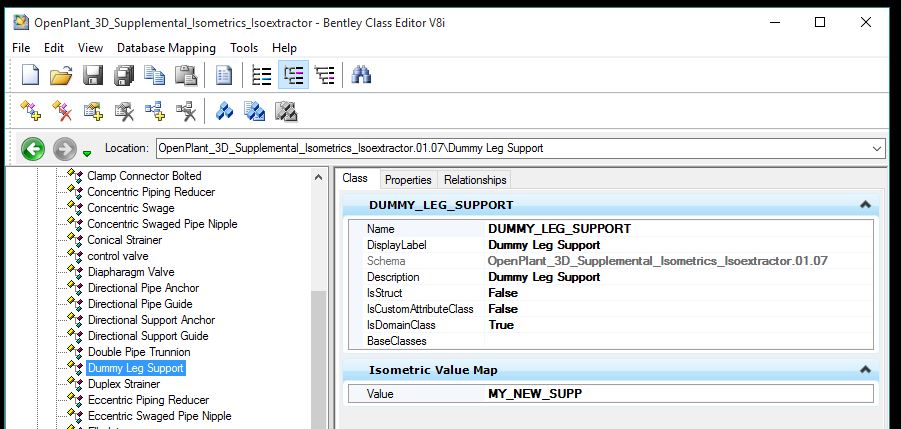
Task: Select Directional Support Anchor class
Action: 152,320
